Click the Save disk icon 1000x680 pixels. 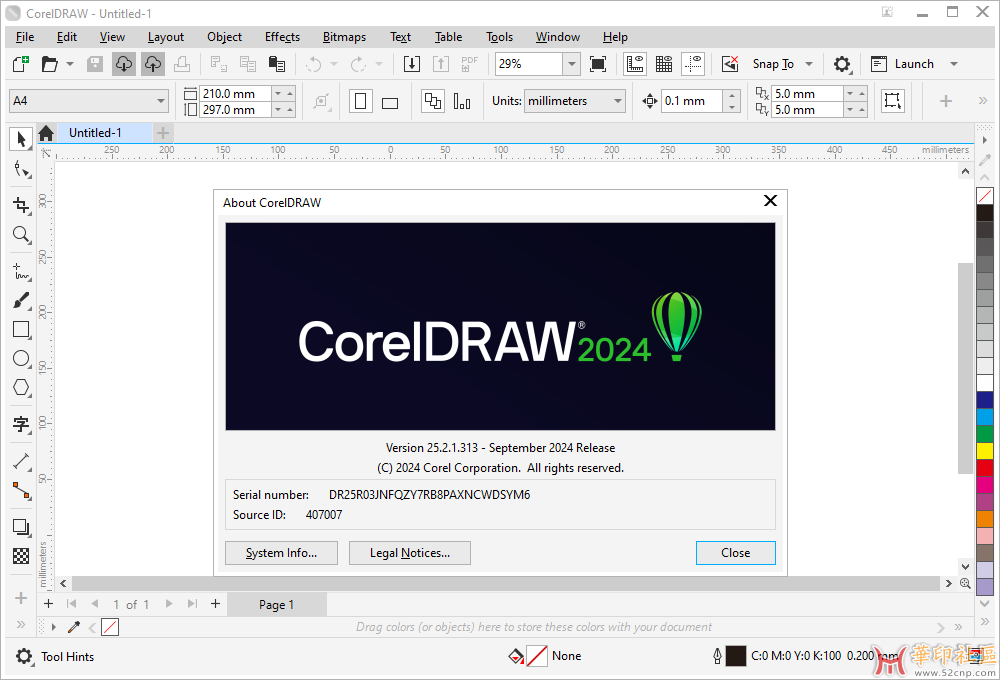click(x=95, y=64)
